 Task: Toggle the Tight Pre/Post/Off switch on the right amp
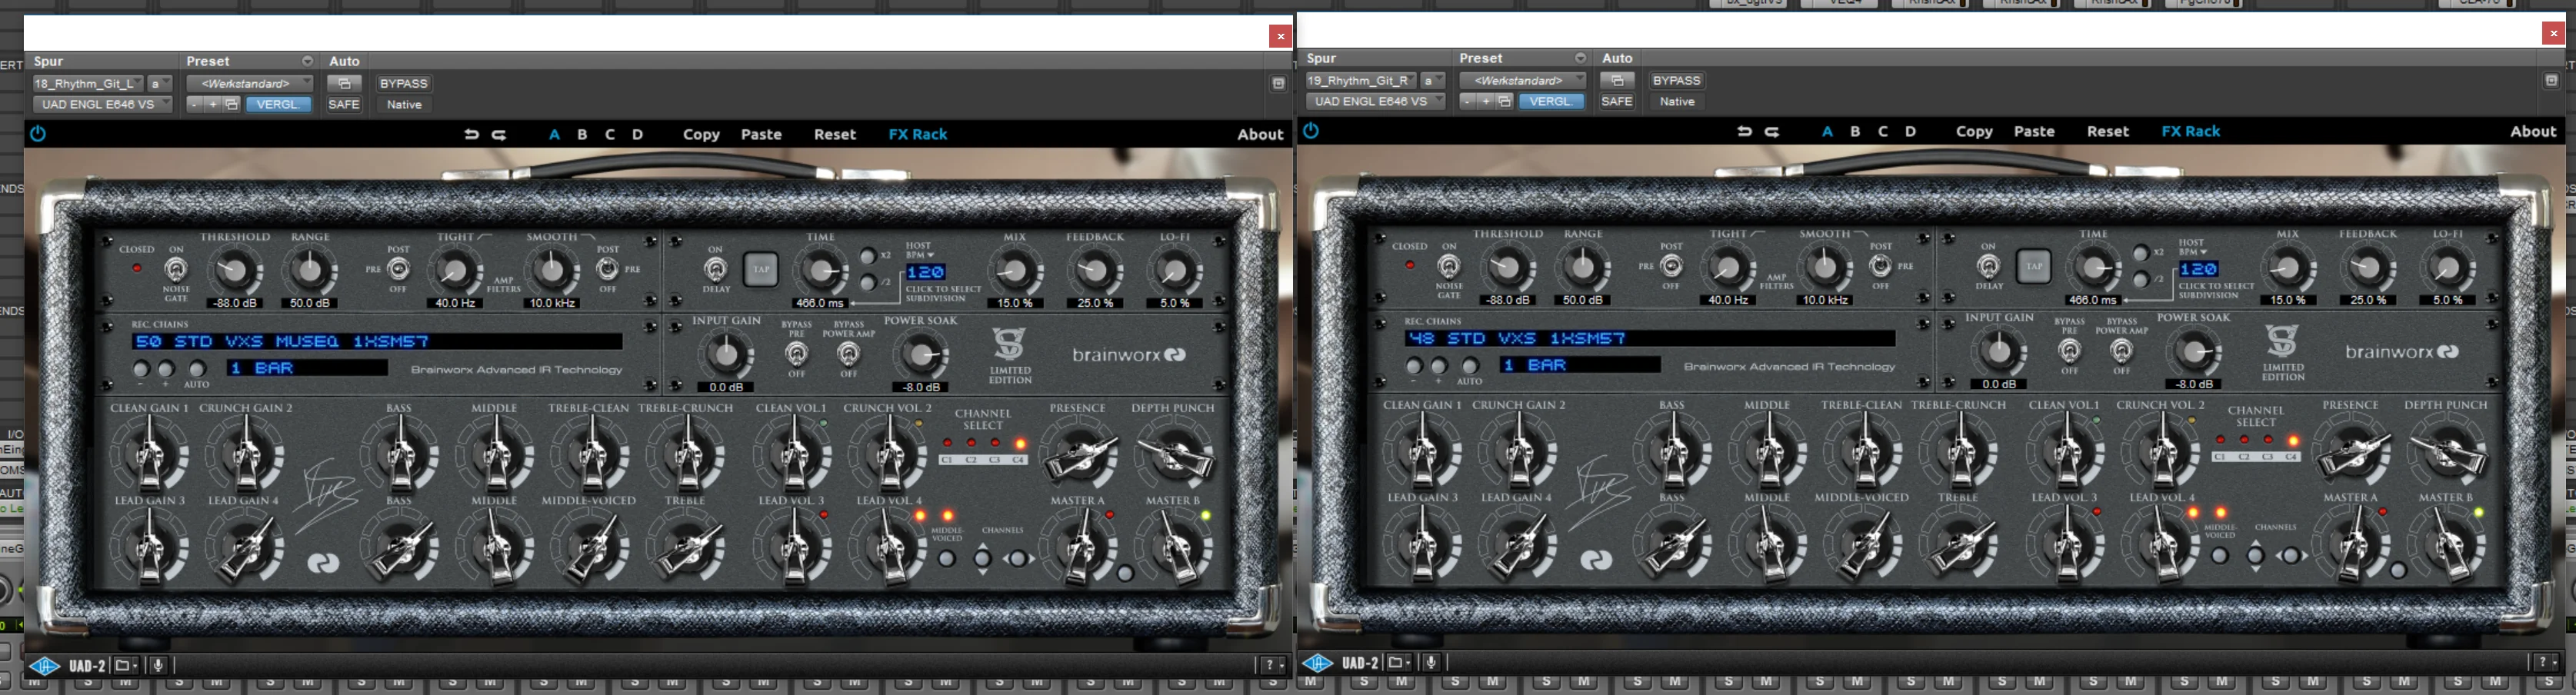pos(1671,266)
